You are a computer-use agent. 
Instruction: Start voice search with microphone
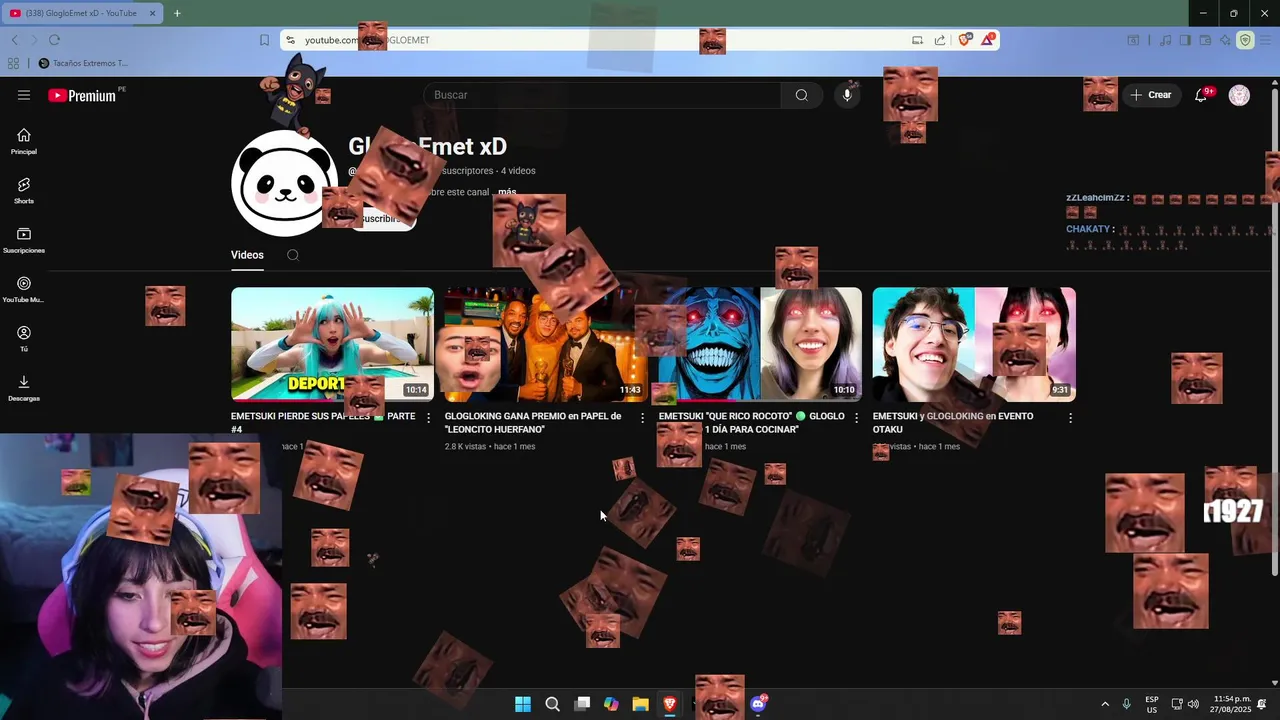[x=847, y=95]
